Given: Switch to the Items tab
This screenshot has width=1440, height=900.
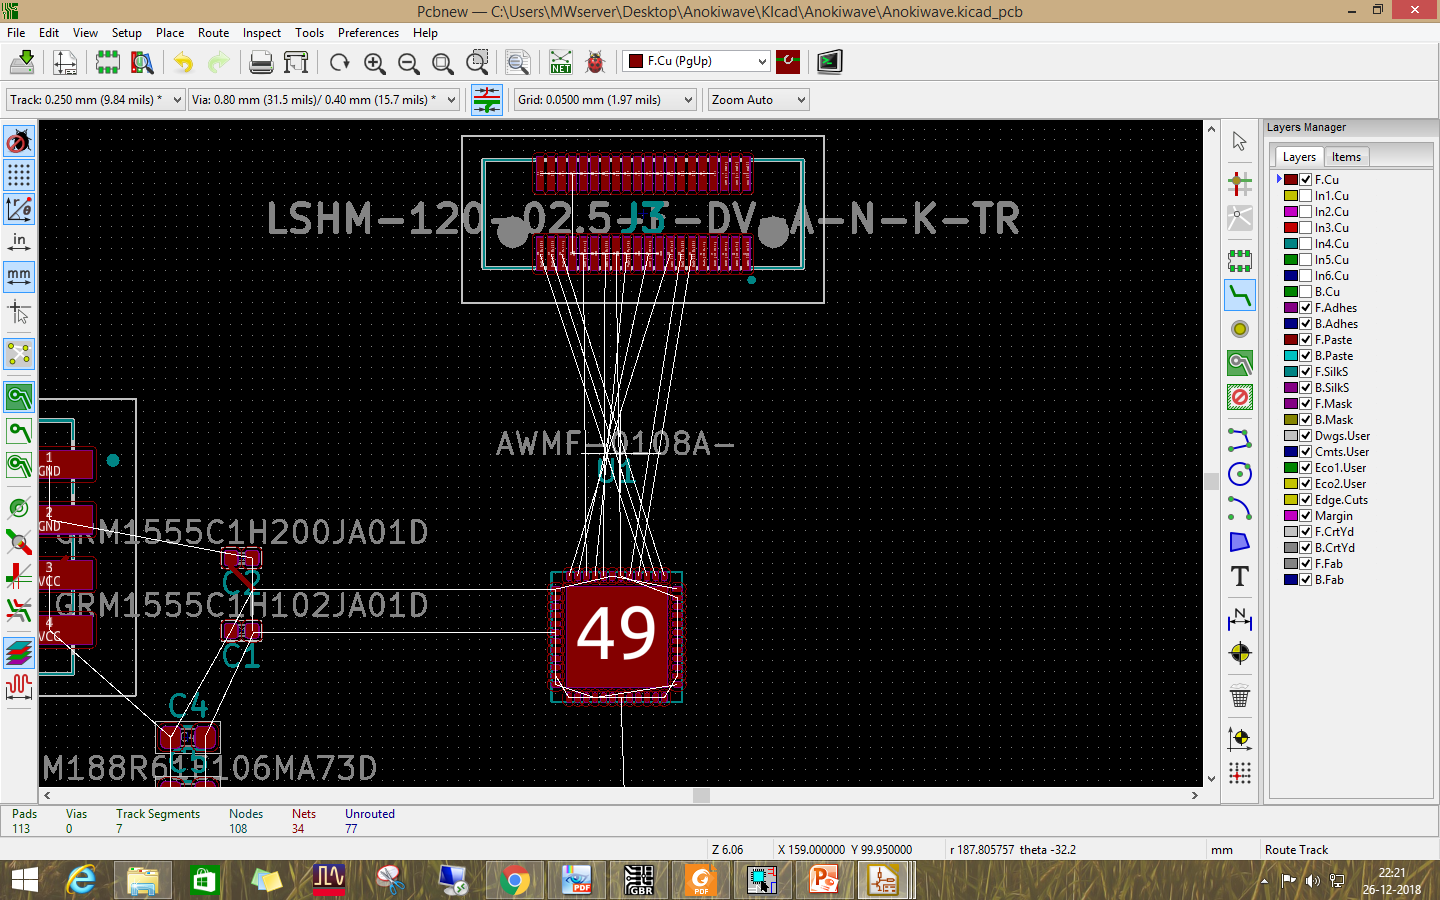Looking at the screenshot, I should (1346, 157).
